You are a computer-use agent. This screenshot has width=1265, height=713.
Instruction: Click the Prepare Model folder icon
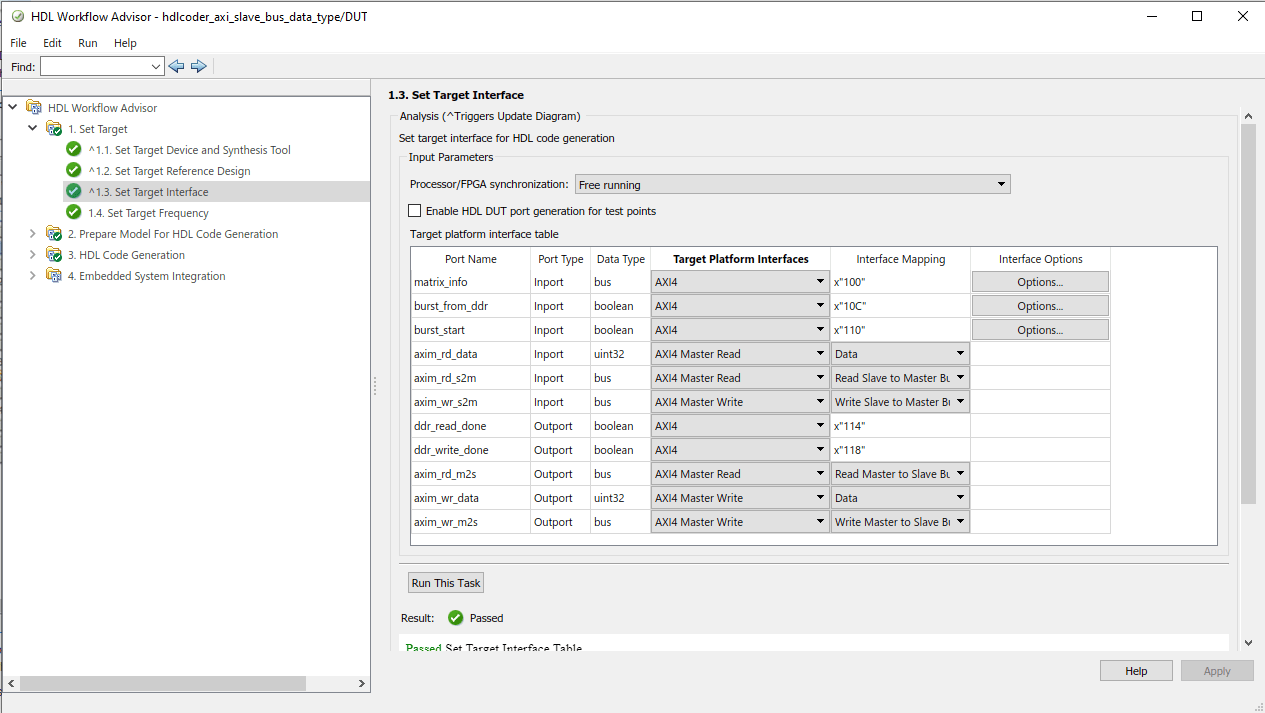point(54,234)
